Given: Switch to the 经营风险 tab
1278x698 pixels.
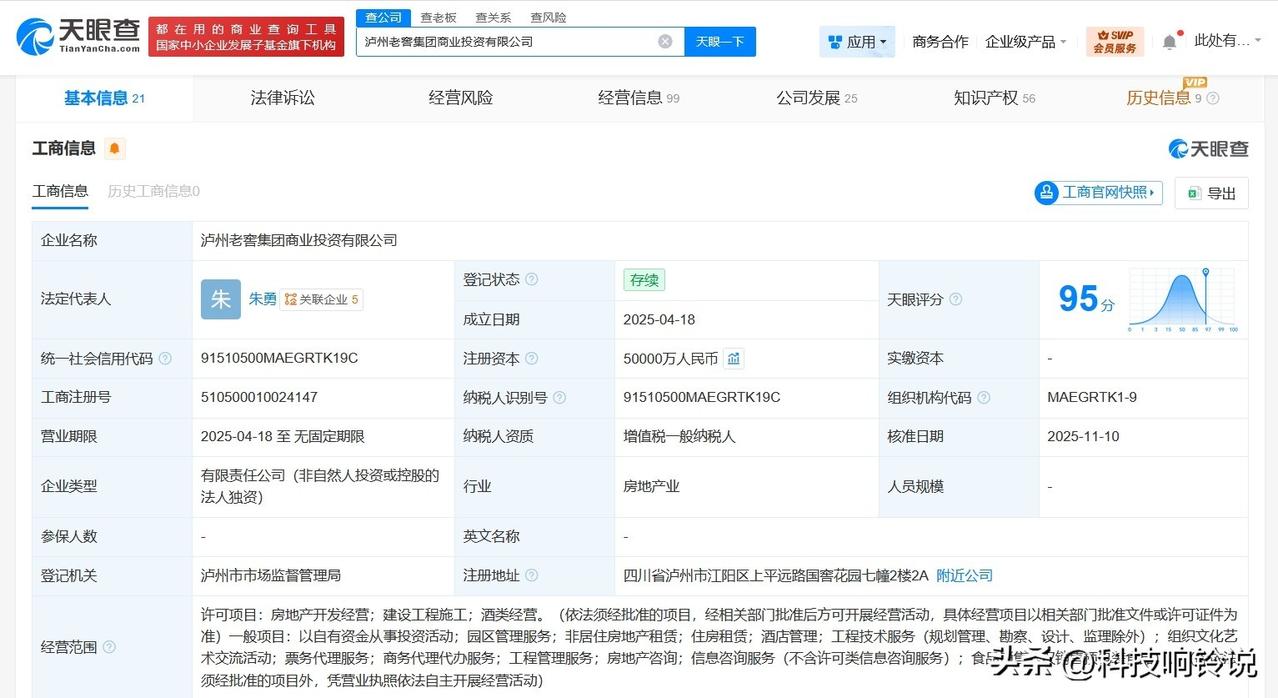Looking at the screenshot, I should (460, 98).
